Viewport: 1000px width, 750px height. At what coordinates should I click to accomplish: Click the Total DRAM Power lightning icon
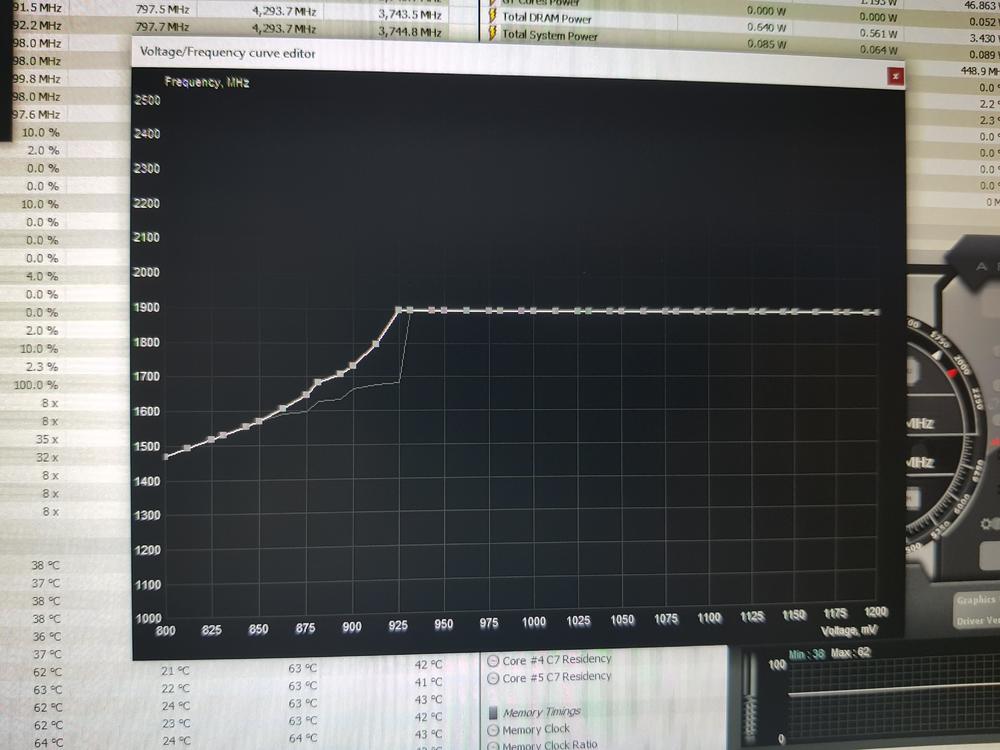493,17
